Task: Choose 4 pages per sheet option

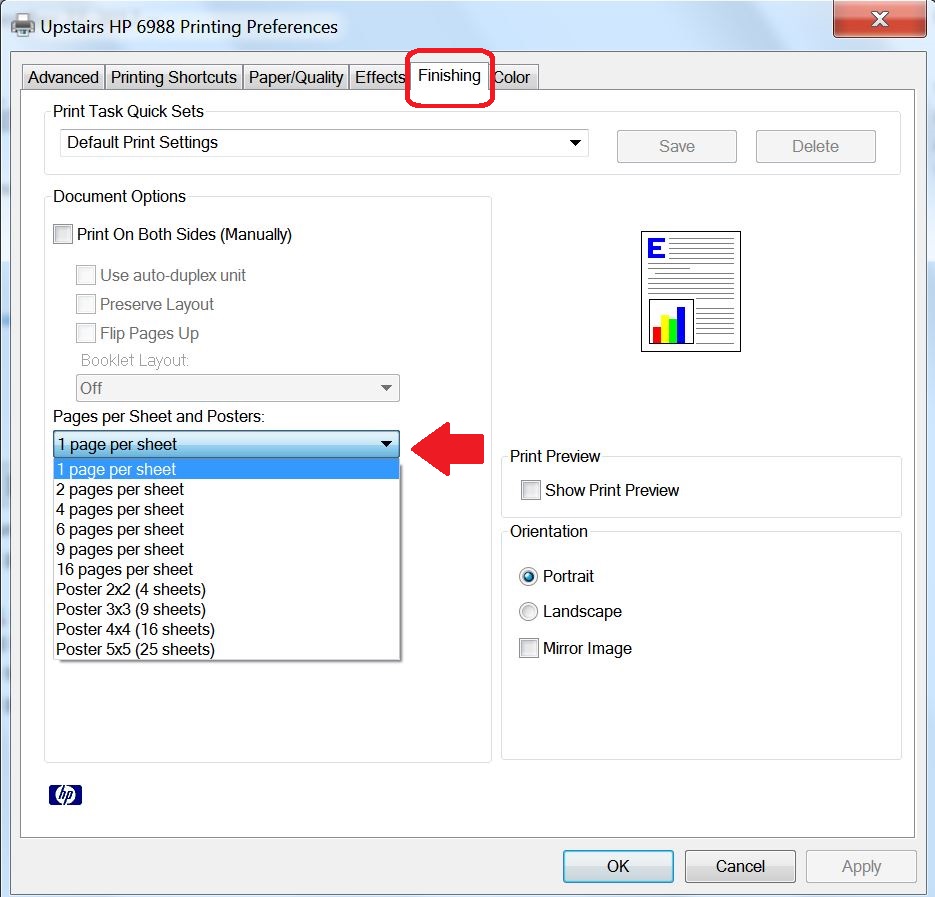Action: tap(227, 509)
